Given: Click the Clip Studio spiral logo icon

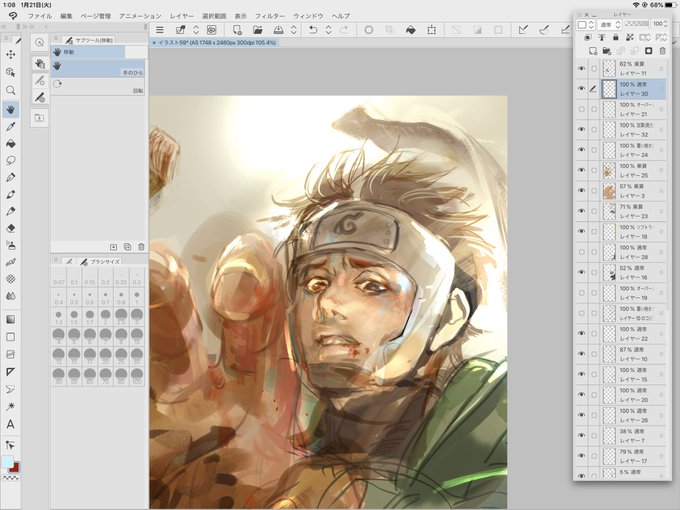Looking at the screenshot, I should click(x=13, y=16).
